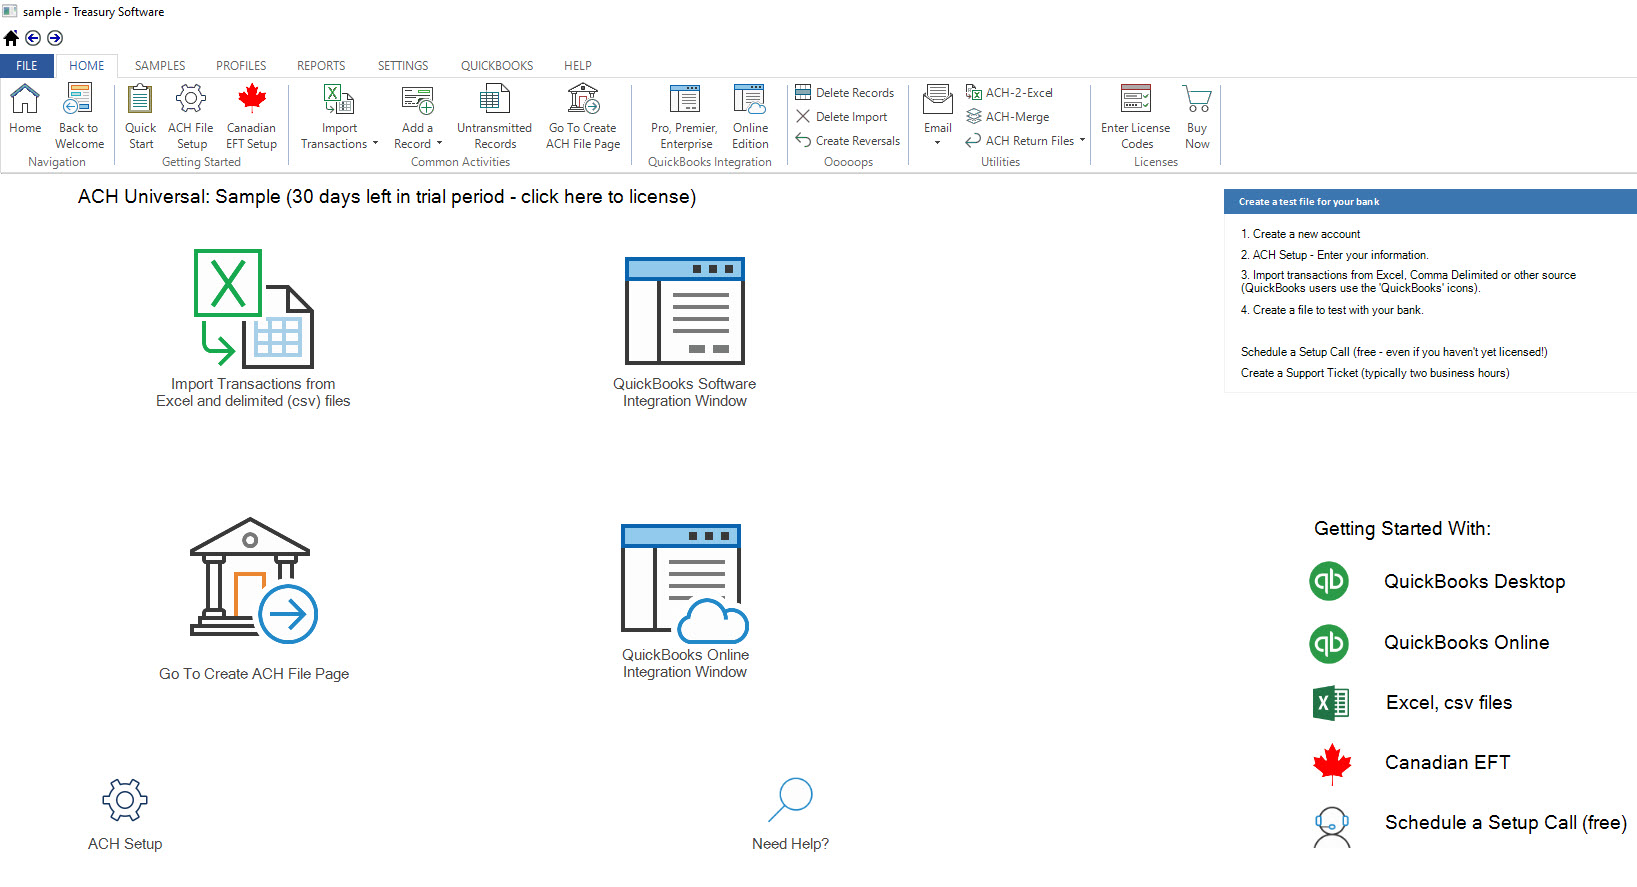1637x887 pixels.
Task: Click Delete Records in ribbon
Action: coord(845,93)
